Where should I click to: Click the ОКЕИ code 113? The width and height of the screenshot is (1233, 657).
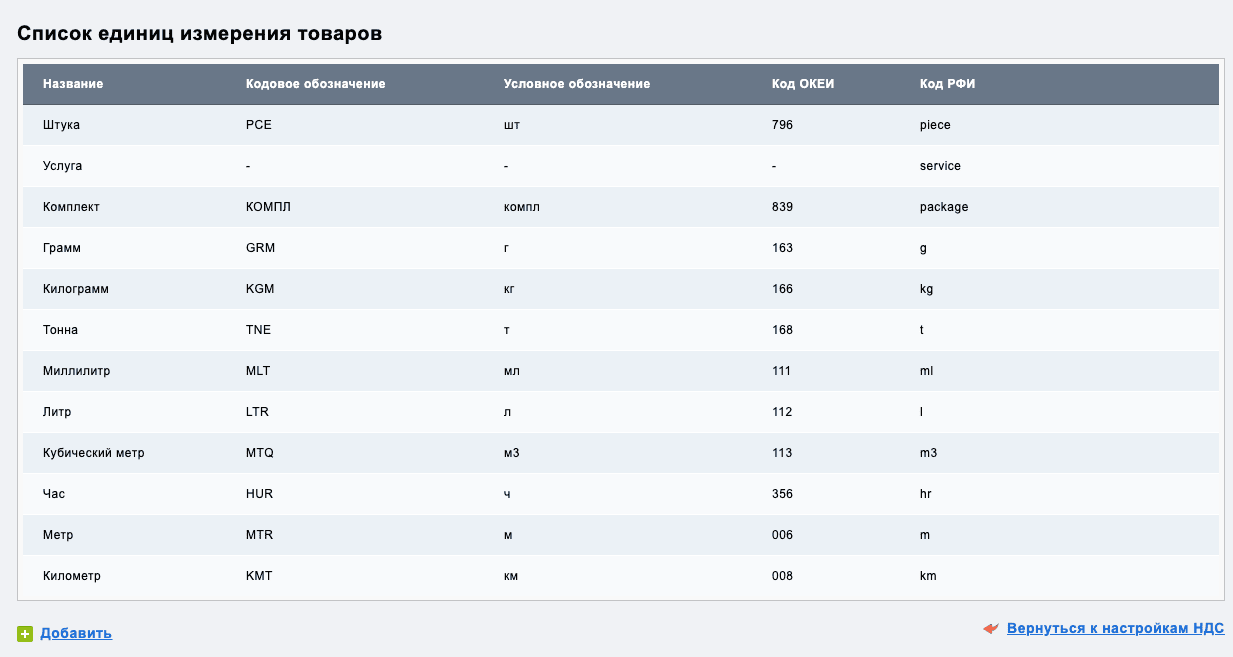pyautogui.click(x=782, y=453)
